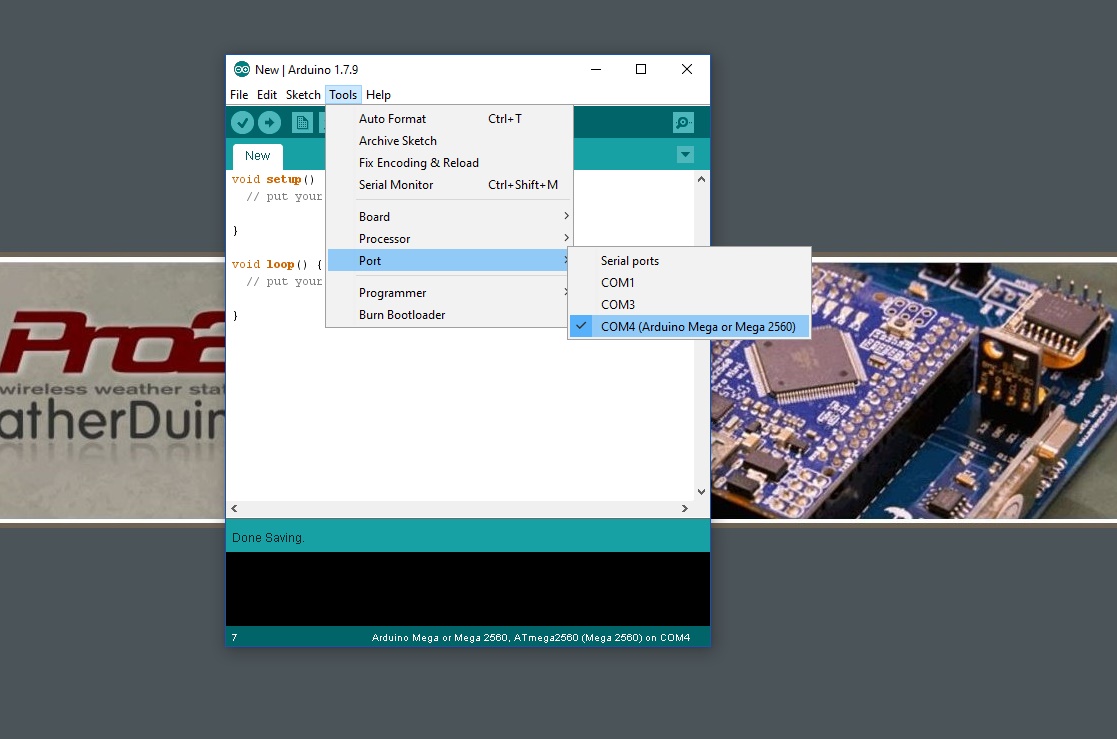Click Burn Bootloader menu entry
1117x739 pixels.
click(402, 315)
